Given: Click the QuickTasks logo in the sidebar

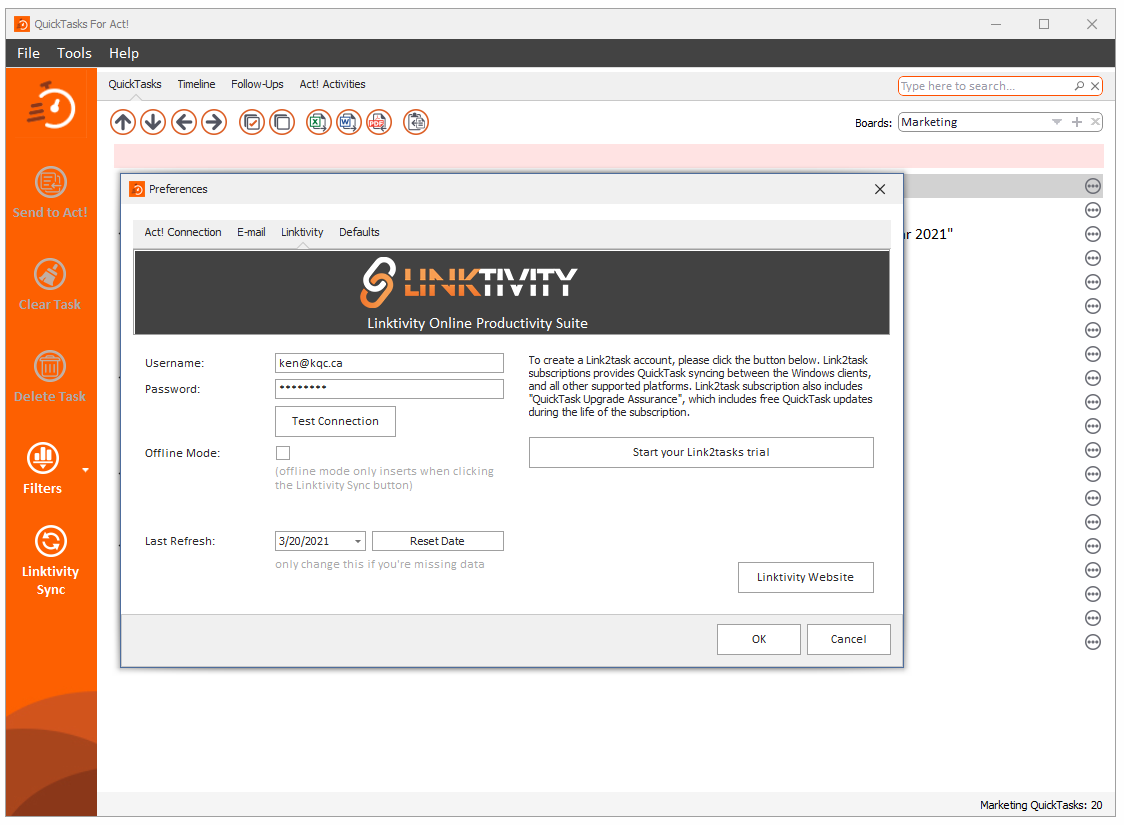Looking at the screenshot, I should (51, 106).
